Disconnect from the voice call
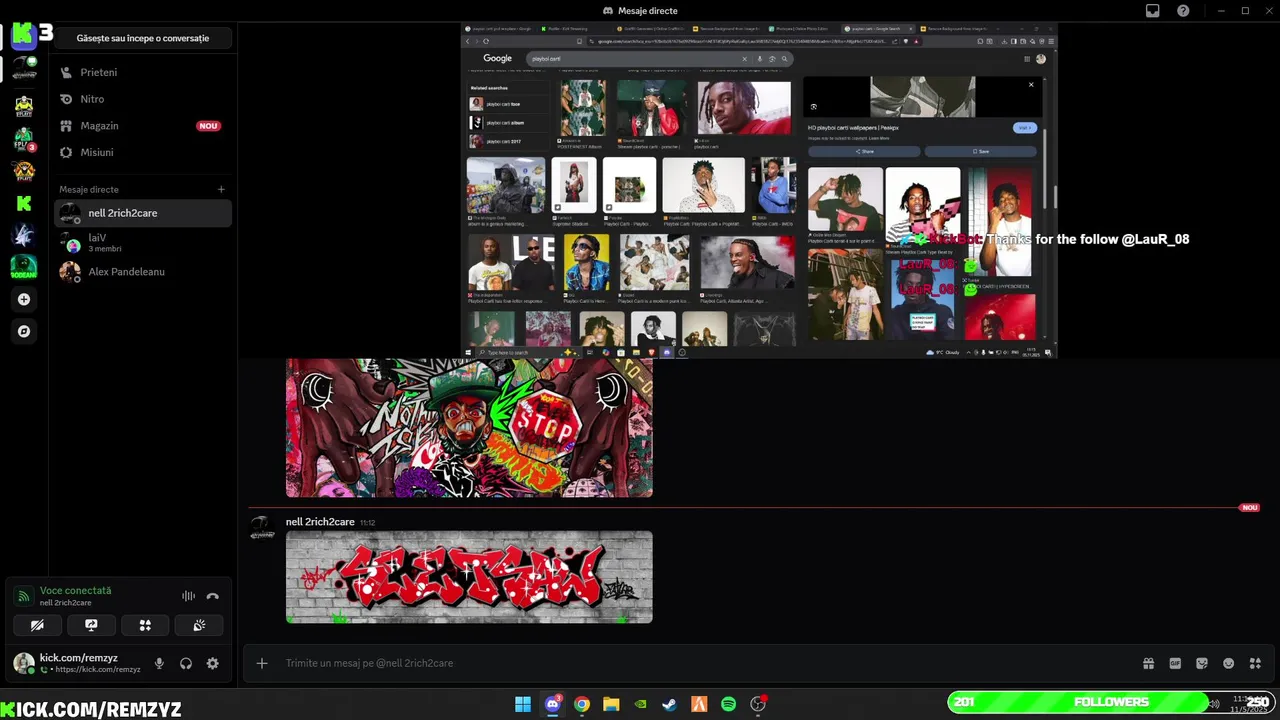This screenshot has height=720, width=1280. click(212, 596)
